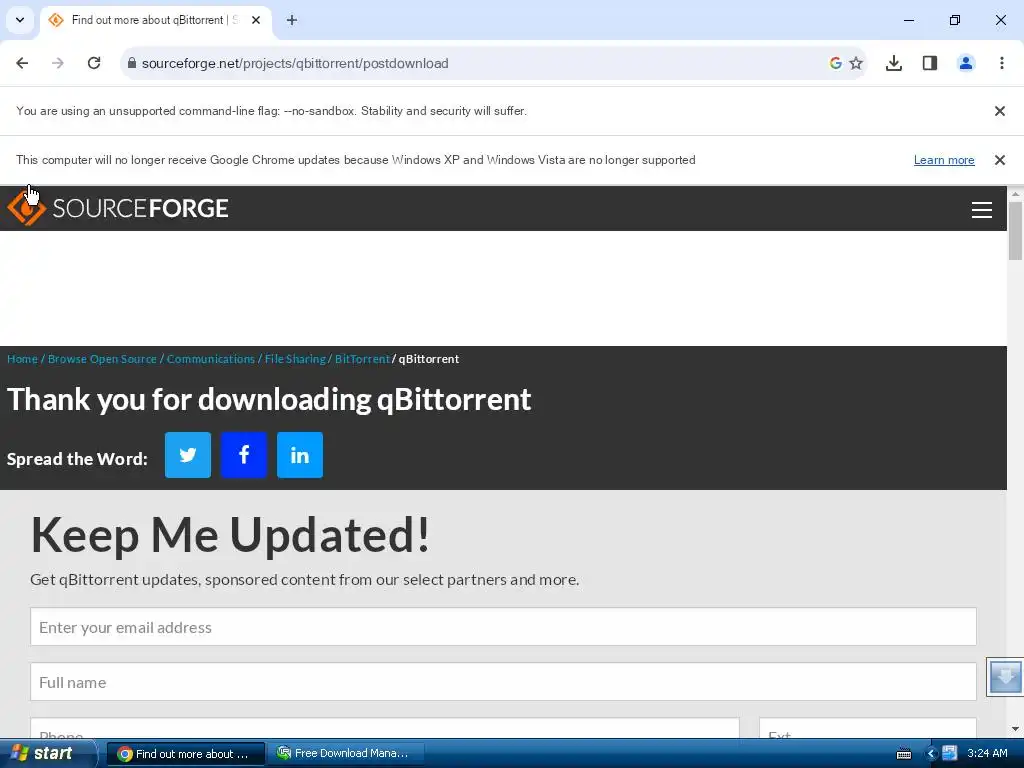
Task: Share on Facebook
Action: point(244,455)
